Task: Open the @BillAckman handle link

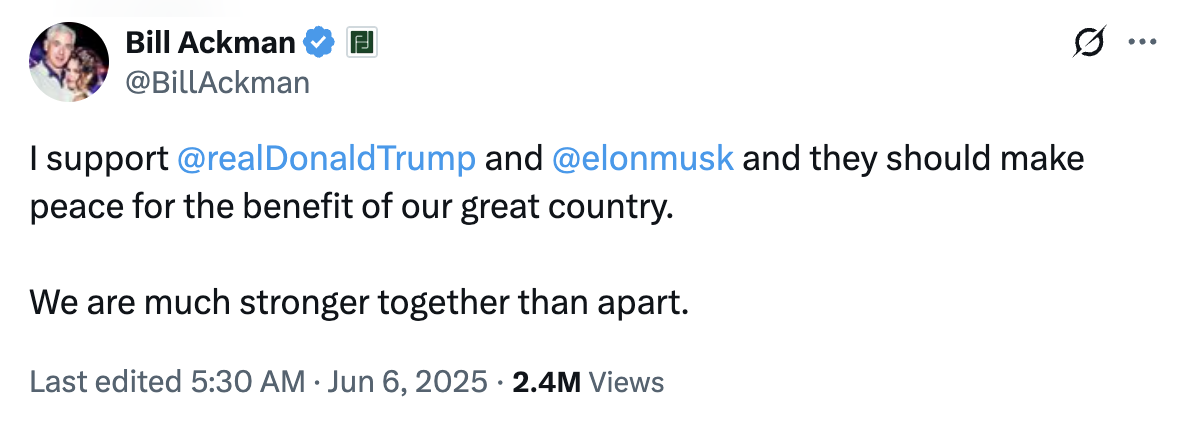Action: 217,82
